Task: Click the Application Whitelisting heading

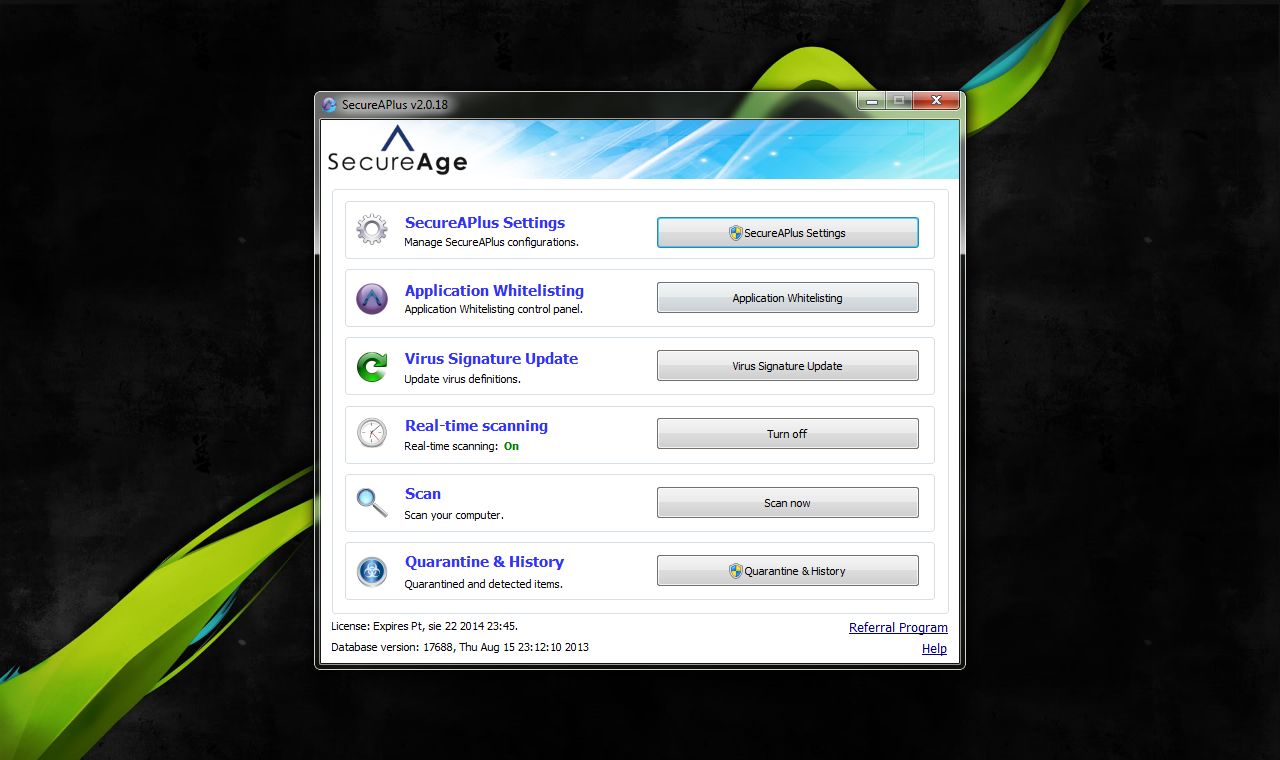Action: coord(494,291)
